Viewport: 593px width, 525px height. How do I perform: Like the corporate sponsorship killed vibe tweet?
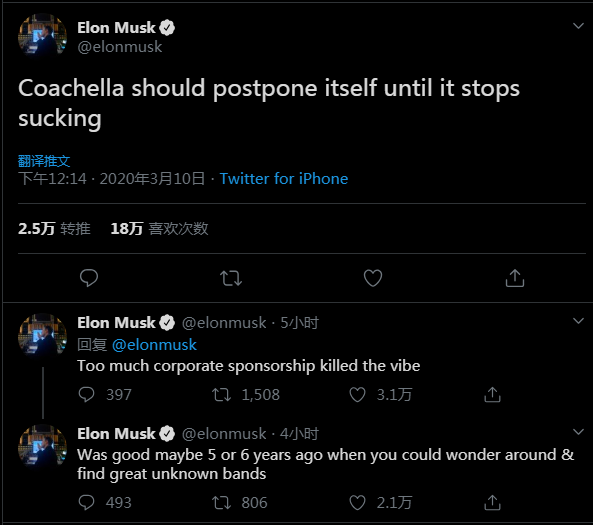(x=357, y=395)
